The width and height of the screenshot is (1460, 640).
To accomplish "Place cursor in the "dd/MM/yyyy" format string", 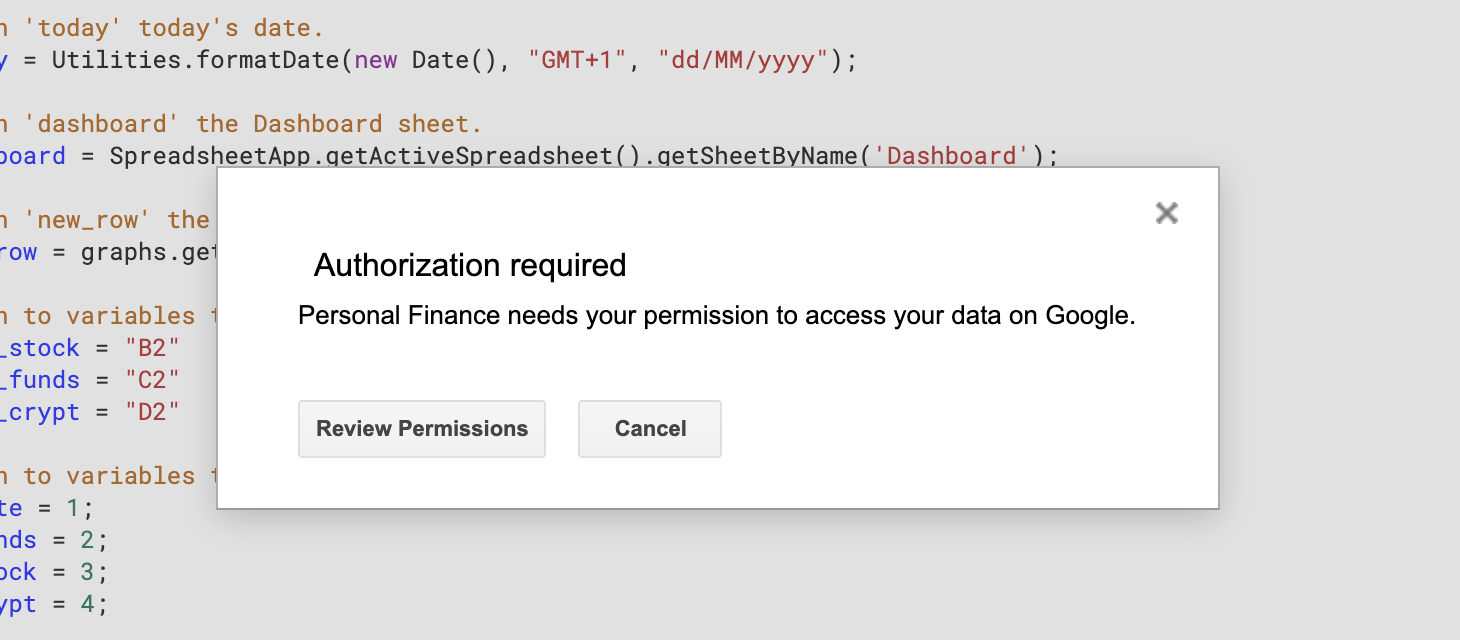I will [x=743, y=60].
